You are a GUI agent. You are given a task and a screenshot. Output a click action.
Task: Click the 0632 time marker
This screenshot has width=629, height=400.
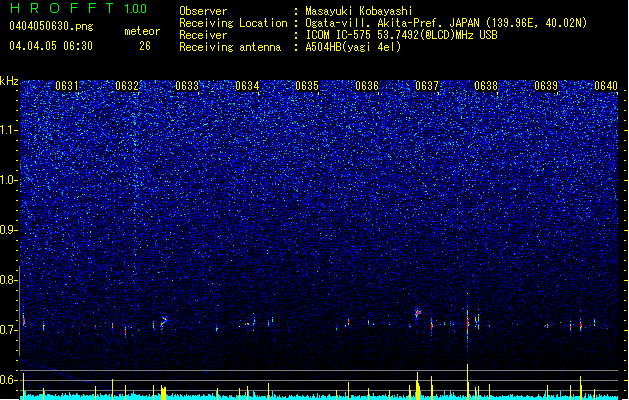(127, 86)
